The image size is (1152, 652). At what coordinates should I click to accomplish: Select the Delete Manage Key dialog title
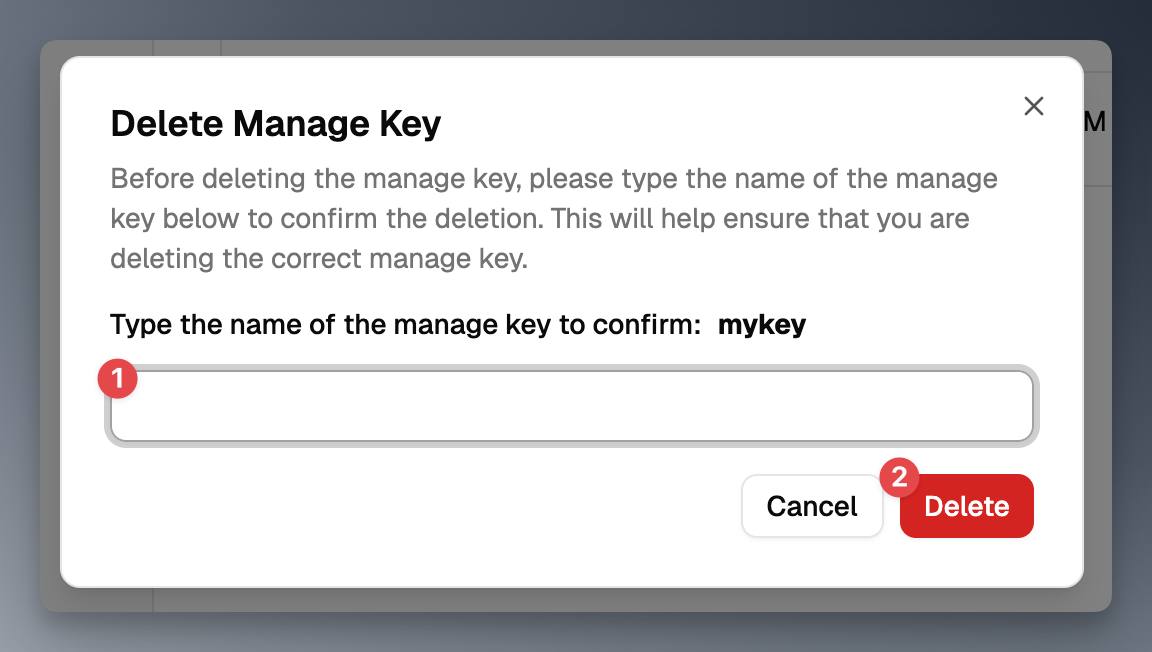274,123
